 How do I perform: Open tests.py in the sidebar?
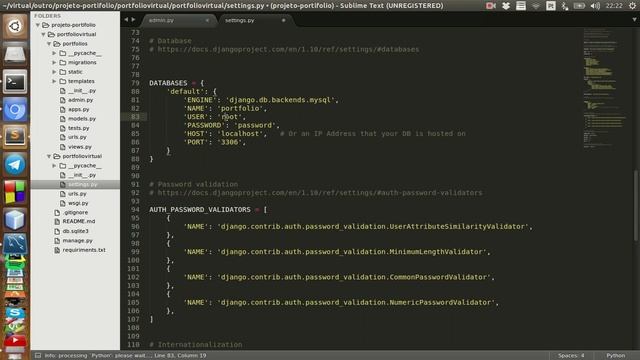pyautogui.click(x=78, y=128)
